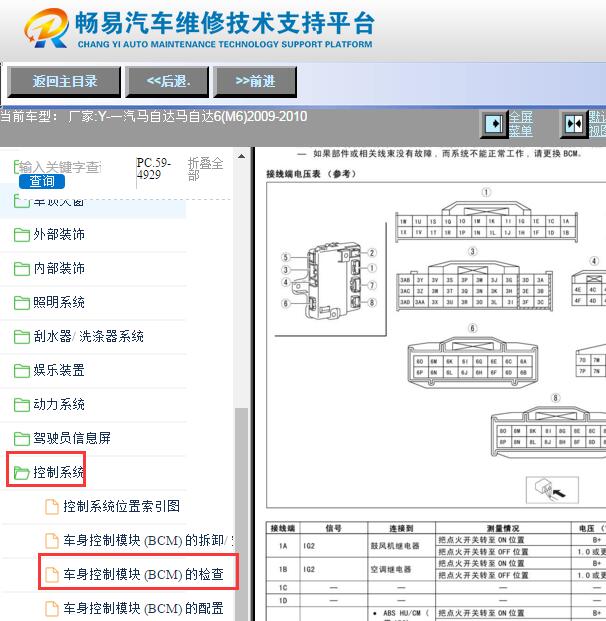
Task: Click the page icon beside BCM 的拆卸
Action: (x=51, y=541)
